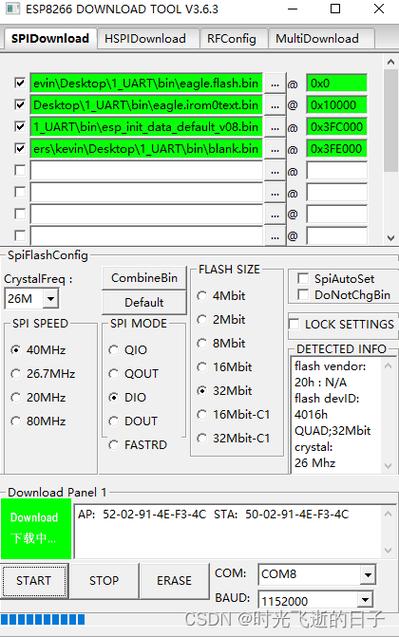The image size is (399, 637).
Task: Click the START button
Action: point(34,581)
